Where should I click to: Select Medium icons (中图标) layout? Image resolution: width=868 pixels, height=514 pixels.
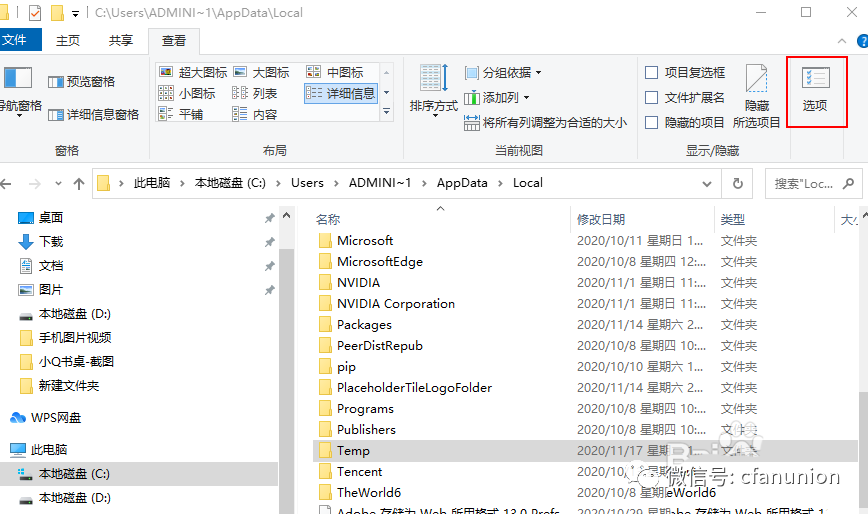335,72
